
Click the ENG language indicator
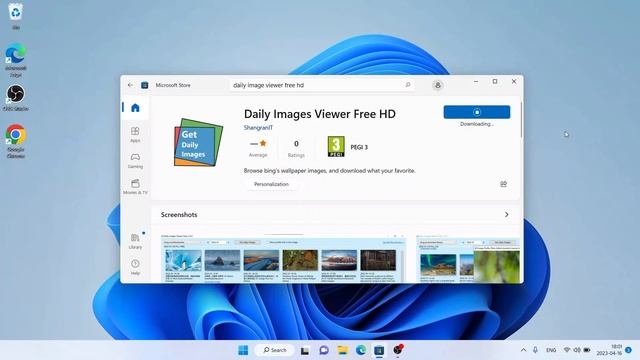pos(551,350)
